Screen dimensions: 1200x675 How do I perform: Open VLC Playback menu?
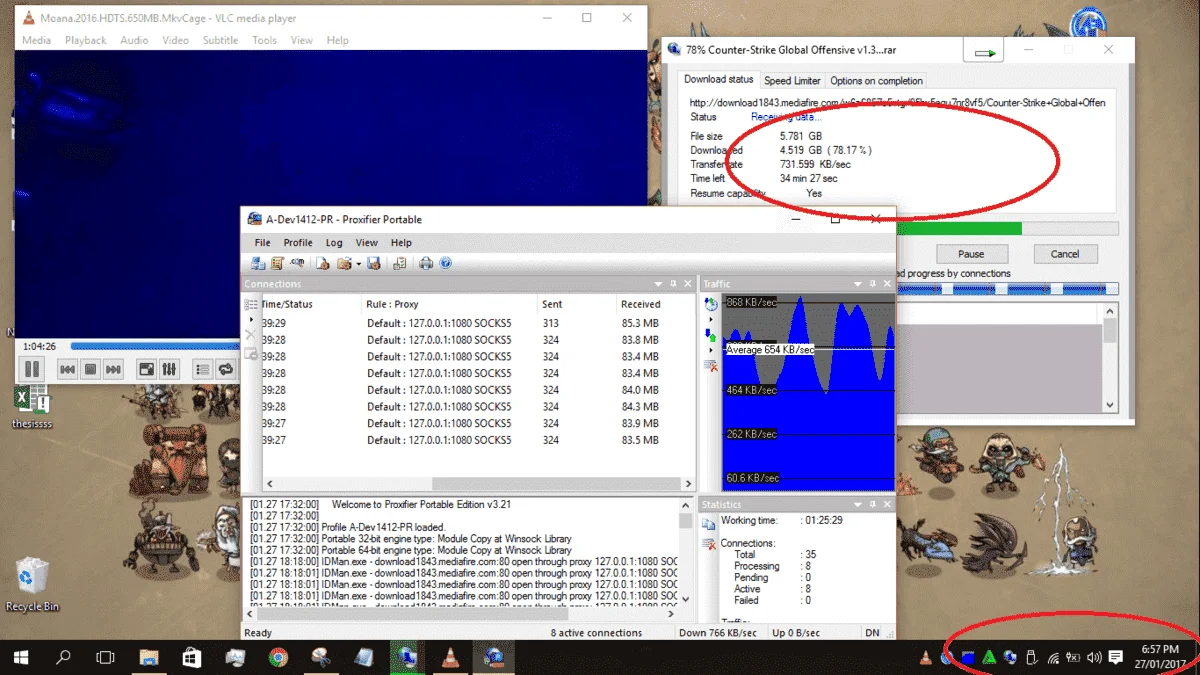85,40
